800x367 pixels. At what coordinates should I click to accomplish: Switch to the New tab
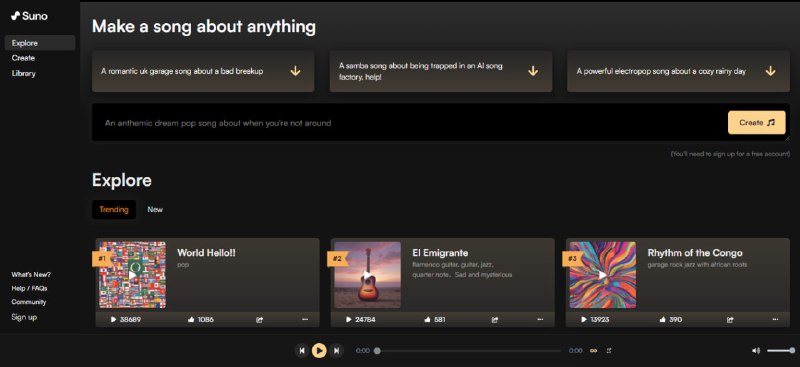(x=155, y=209)
